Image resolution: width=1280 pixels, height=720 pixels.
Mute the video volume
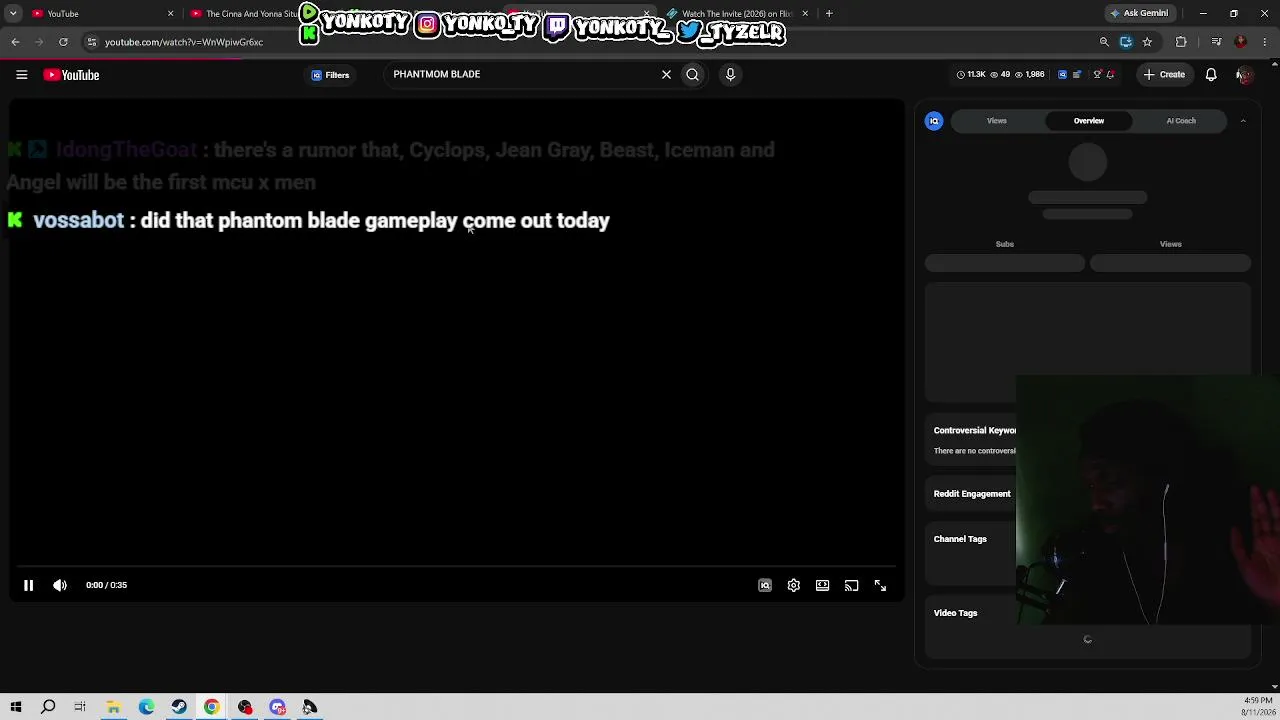click(60, 585)
